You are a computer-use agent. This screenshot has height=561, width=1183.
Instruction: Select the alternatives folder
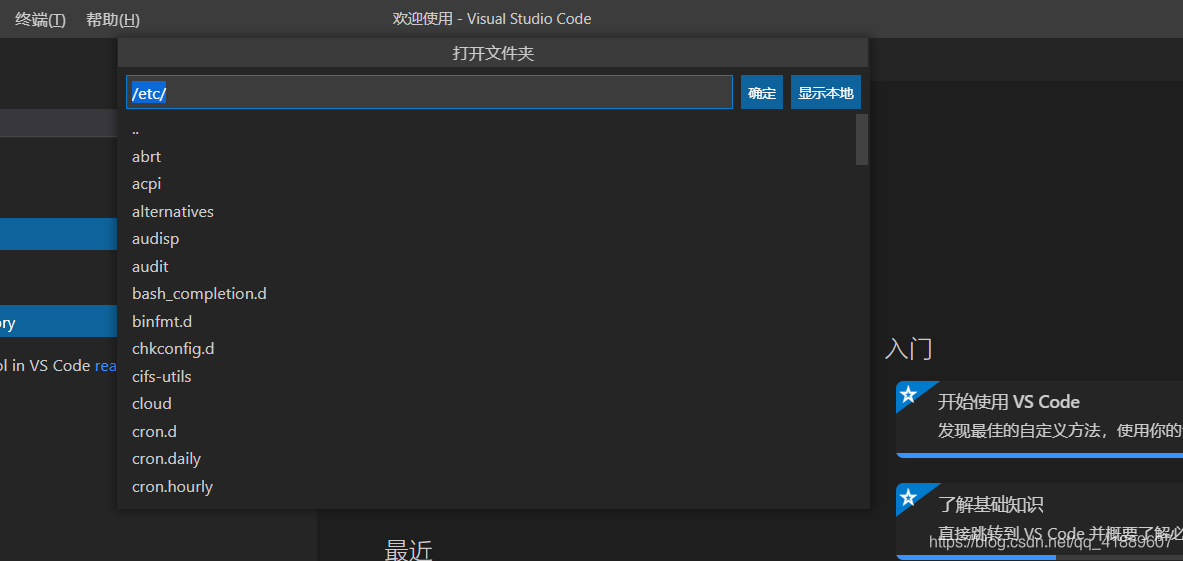coord(492,212)
